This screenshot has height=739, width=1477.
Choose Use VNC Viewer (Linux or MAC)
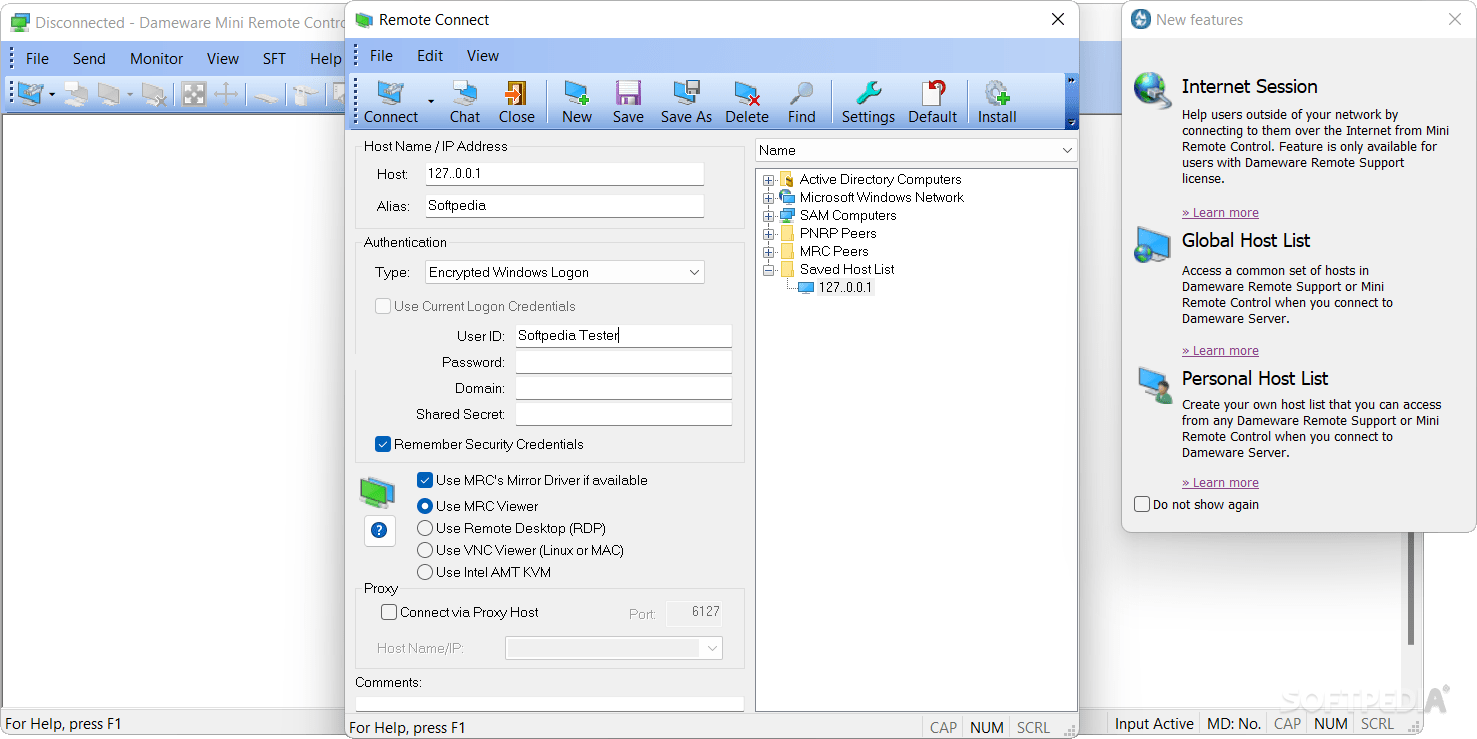click(425, 550)
